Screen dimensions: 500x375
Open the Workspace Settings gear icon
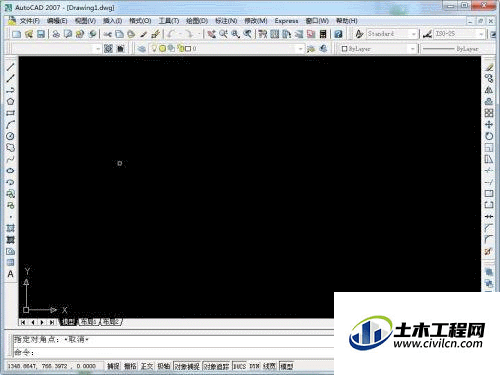tap(108, 49)
